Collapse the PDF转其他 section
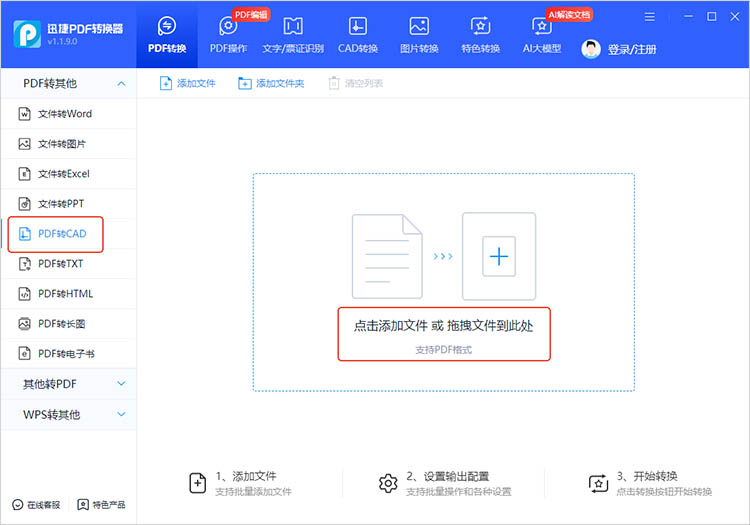The height and width of the screenshot is (525, 750). pos(121,84)
